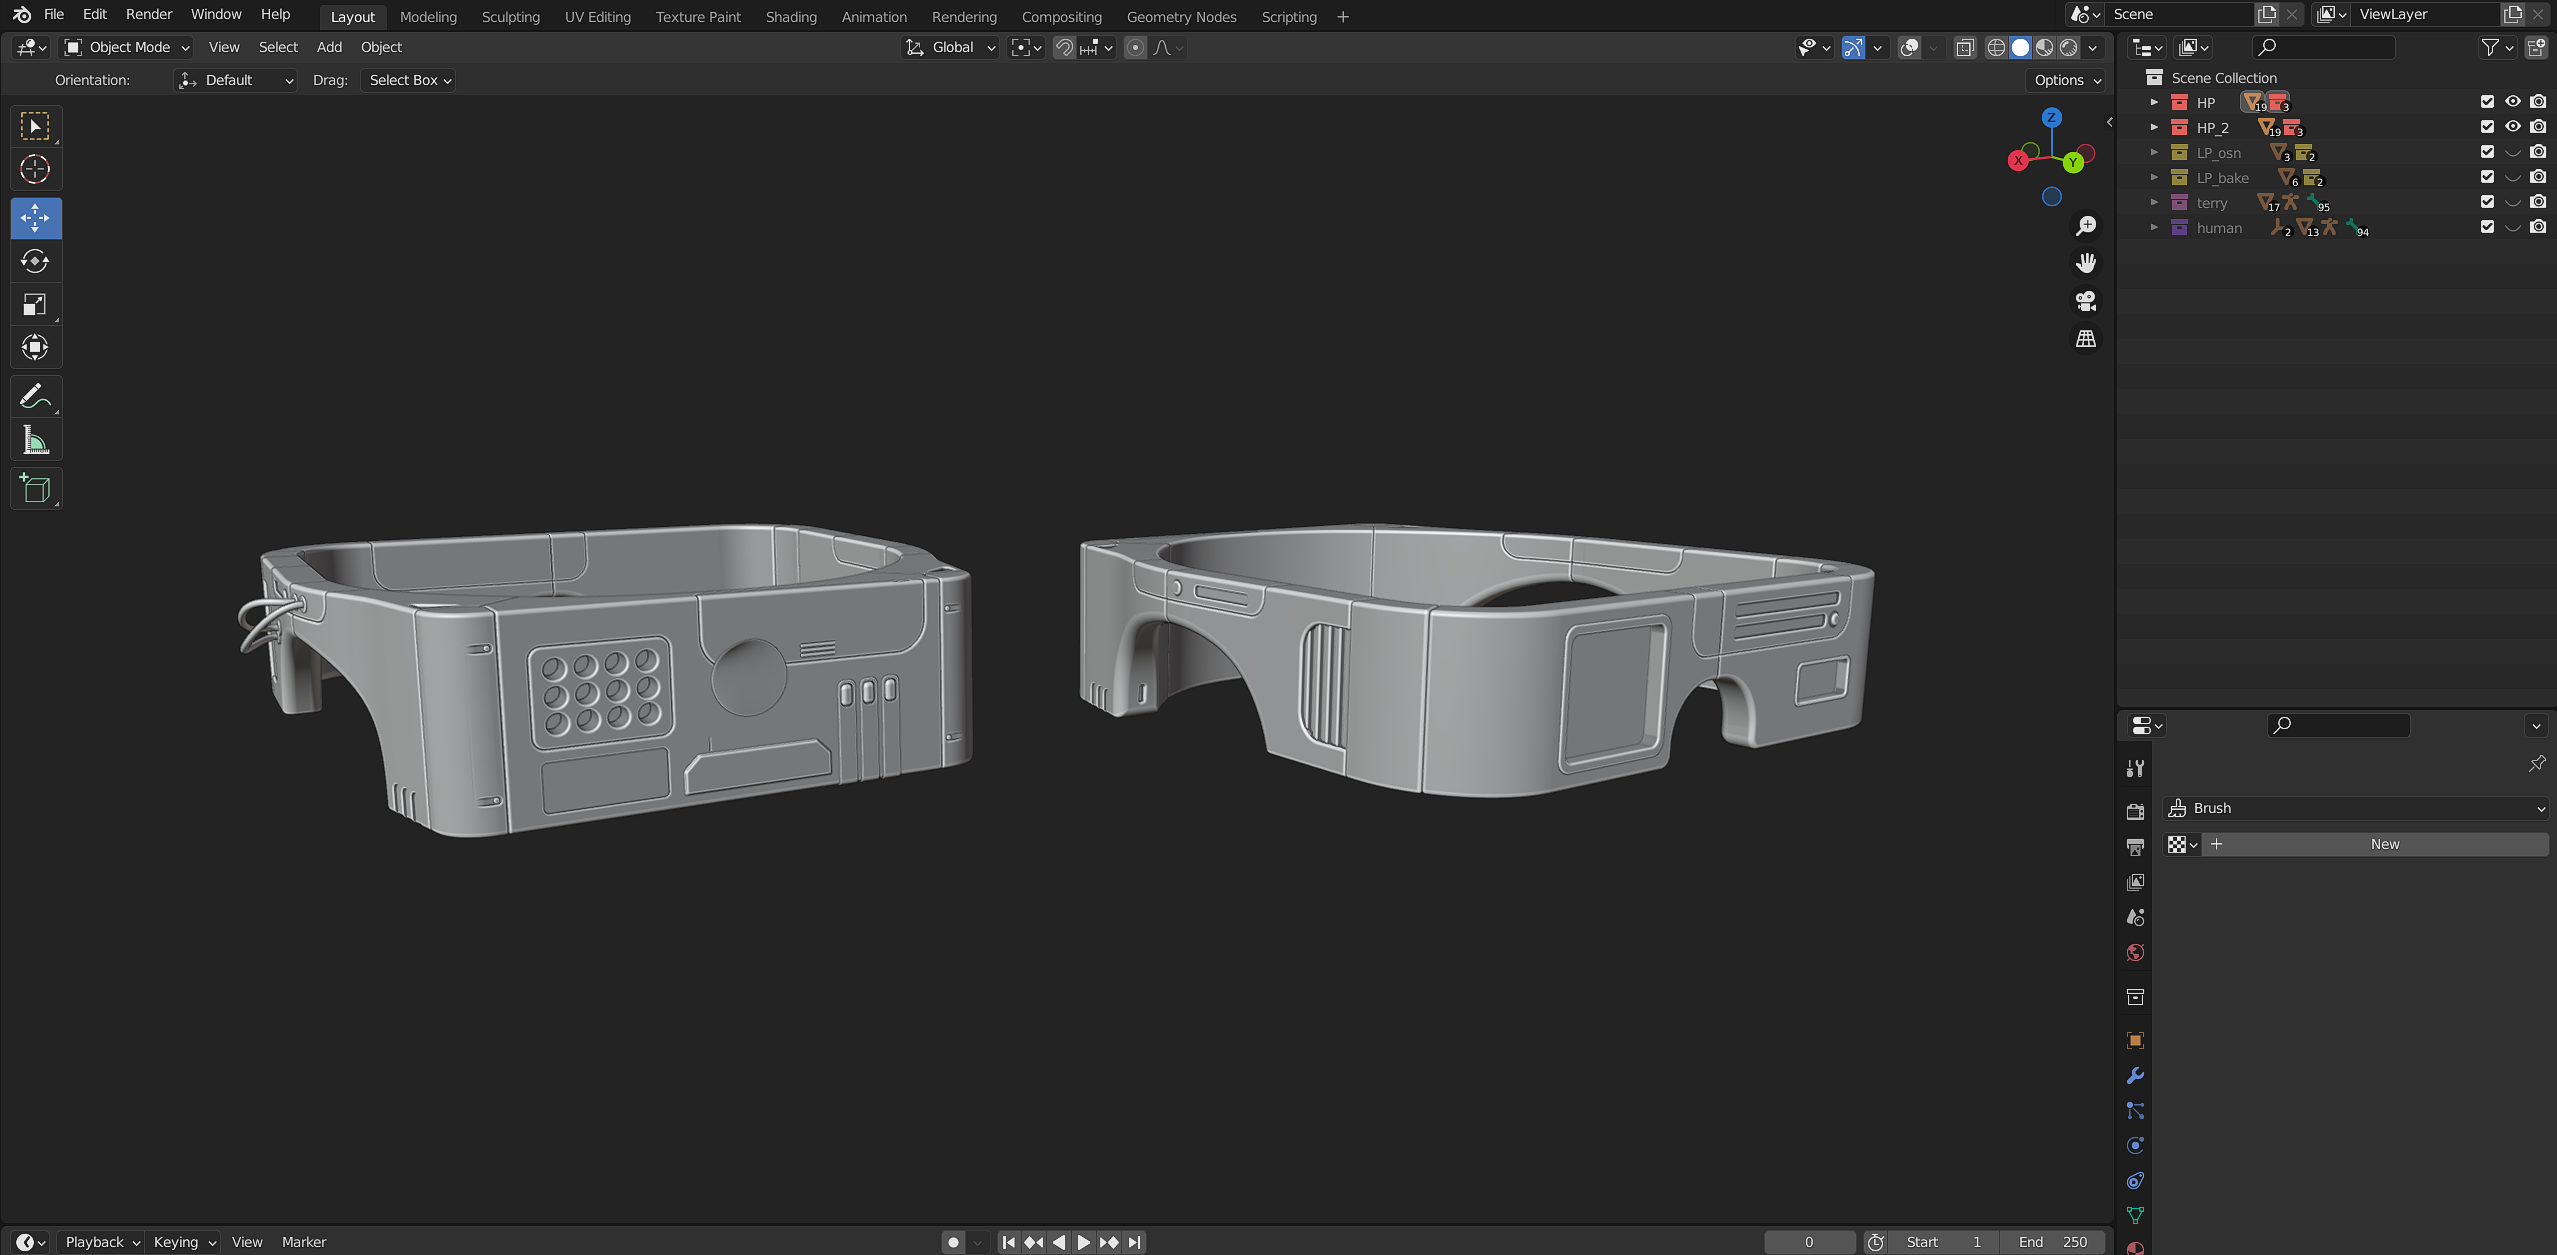This screenshot has height=1255, width=2557.
Task: Uncheck the LP_bake collection checkbox
Action: (x=2487, y=177)
